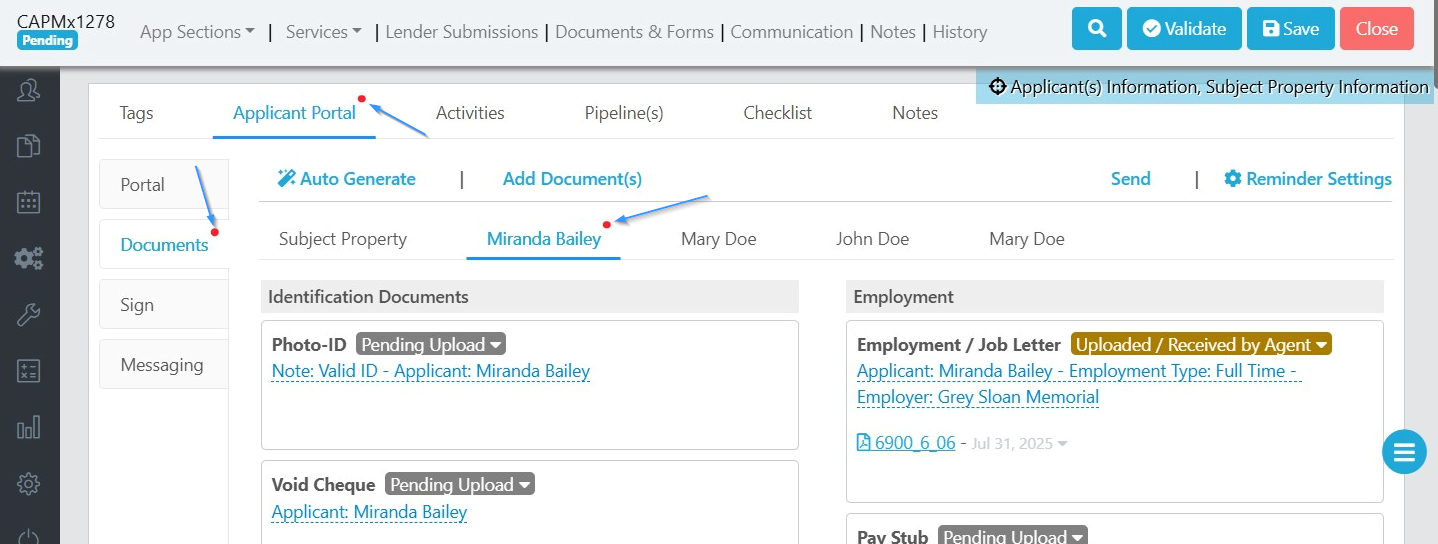Click the double gears sidebar icon

[29, 258]
